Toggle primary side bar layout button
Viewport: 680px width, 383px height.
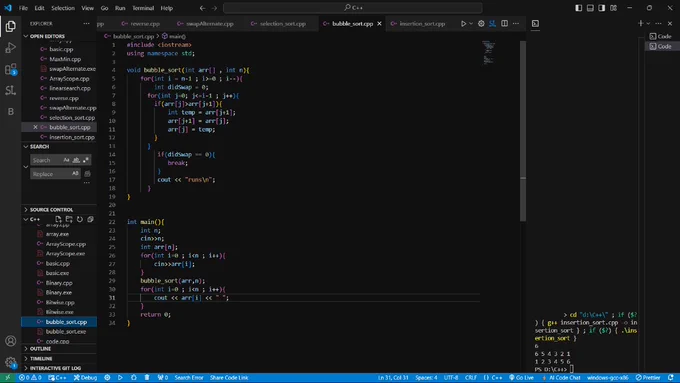coord(579,8)
